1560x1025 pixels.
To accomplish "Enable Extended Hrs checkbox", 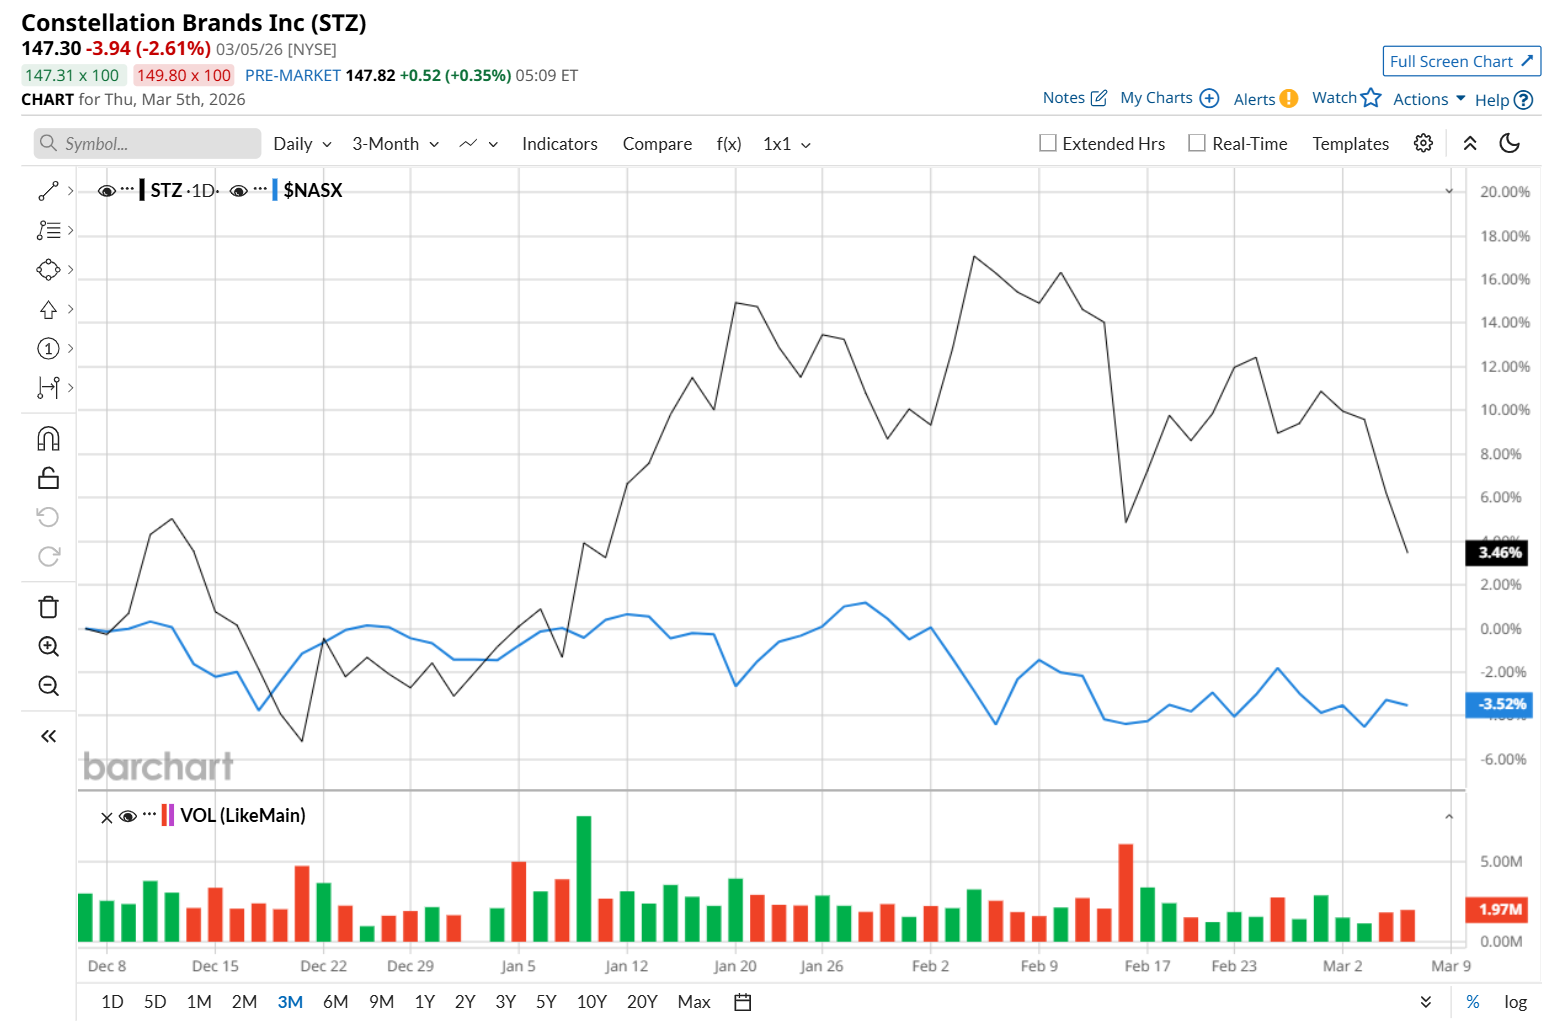I will click(1048, 143).
